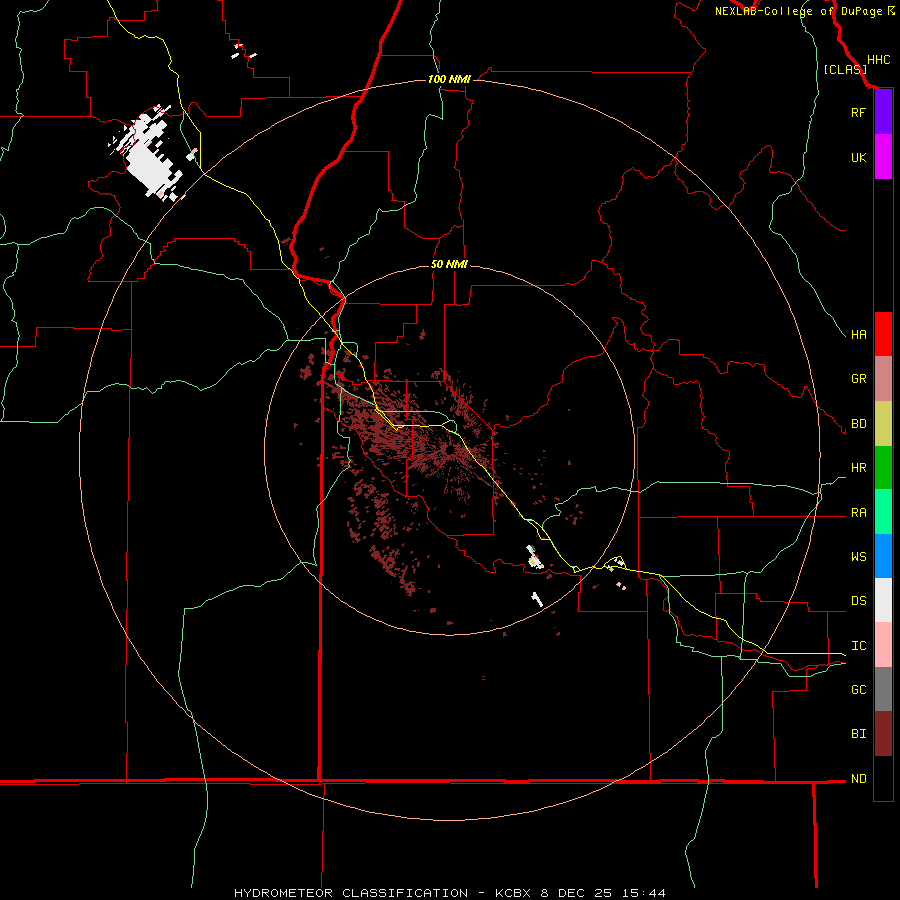Click the WS blue legend swatch
Image resolution: width=900 pixels, height=900 pixels.
pos(883,556)
